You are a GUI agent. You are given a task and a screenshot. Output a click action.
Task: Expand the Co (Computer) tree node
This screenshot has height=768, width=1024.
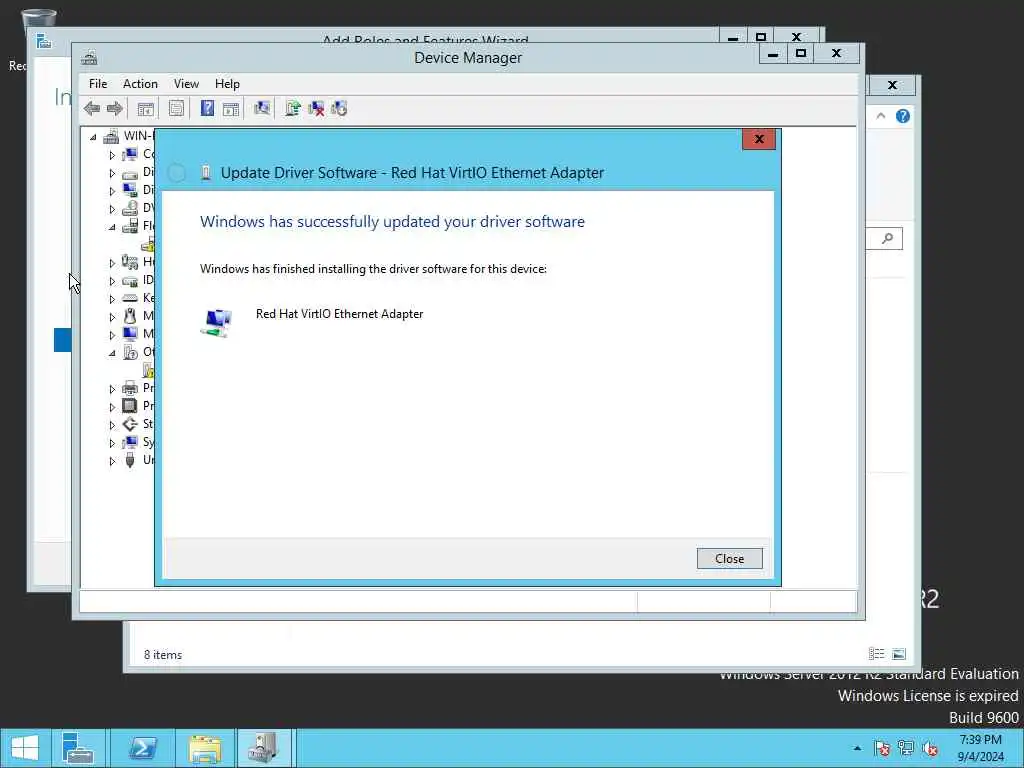click(x=112, y=155)
